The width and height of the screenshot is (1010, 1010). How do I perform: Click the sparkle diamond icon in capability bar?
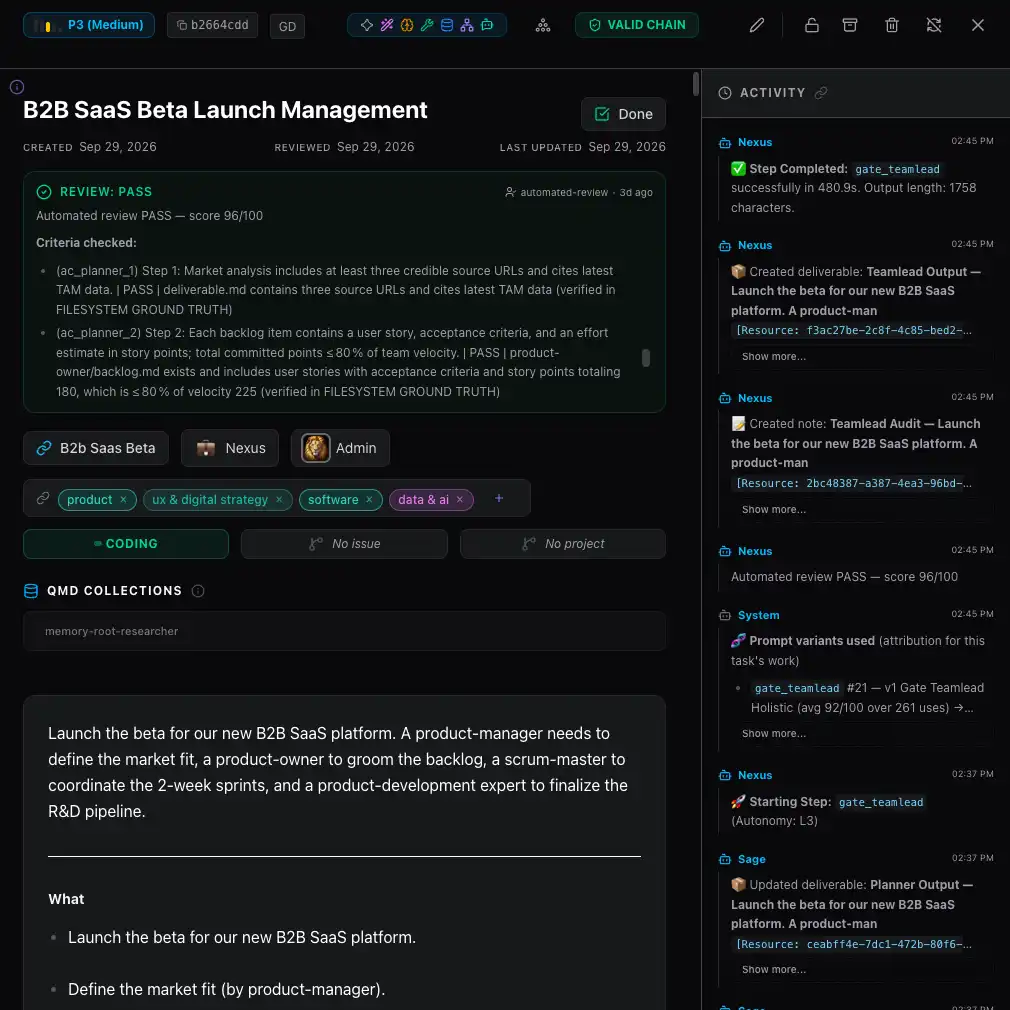tap(367, 25)
